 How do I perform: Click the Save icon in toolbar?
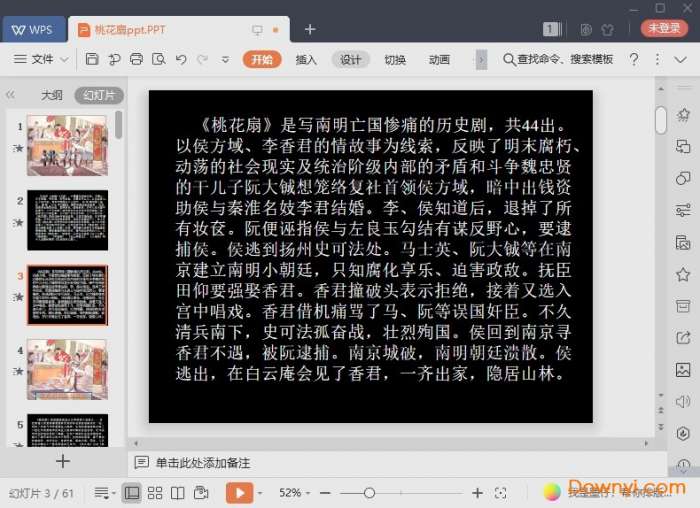click(92, 59)
